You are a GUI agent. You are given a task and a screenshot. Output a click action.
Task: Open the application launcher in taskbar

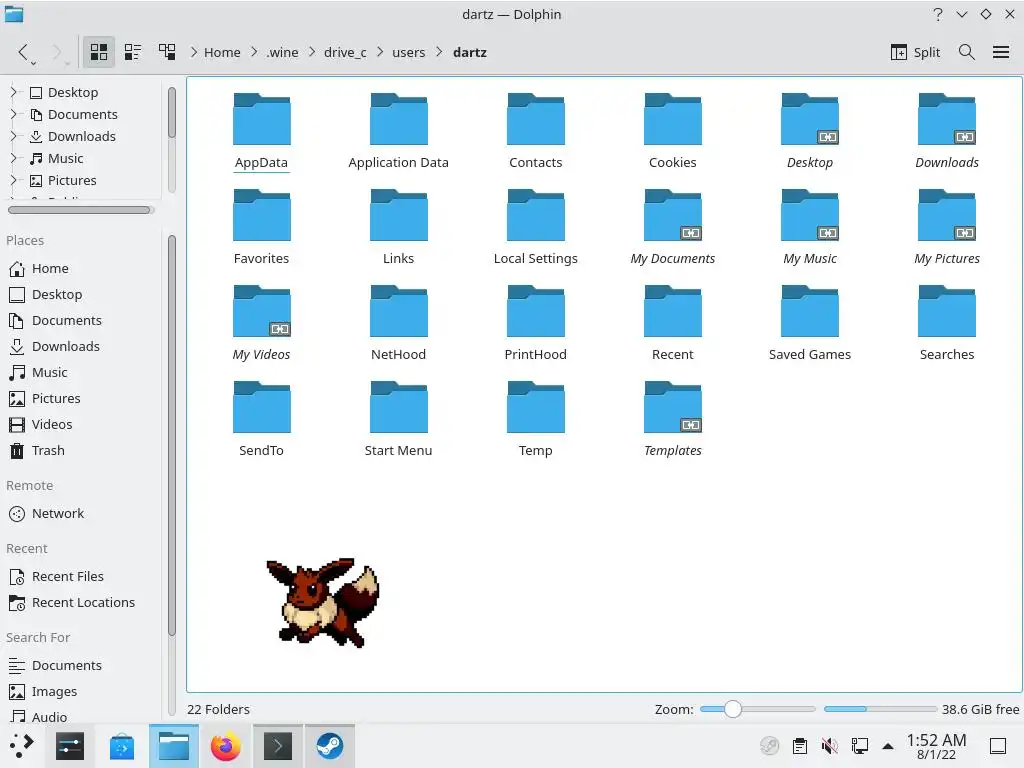(21, 746)
